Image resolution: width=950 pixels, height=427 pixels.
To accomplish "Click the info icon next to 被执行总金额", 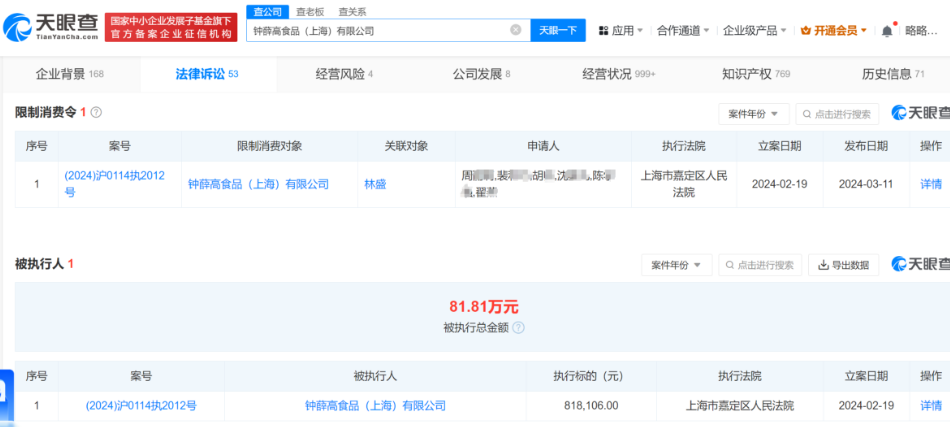I will (518, 328).
